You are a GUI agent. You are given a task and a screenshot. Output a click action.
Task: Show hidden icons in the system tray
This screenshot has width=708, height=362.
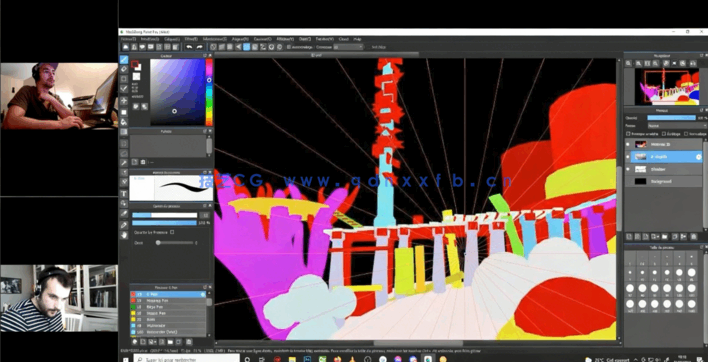(637, 360)
